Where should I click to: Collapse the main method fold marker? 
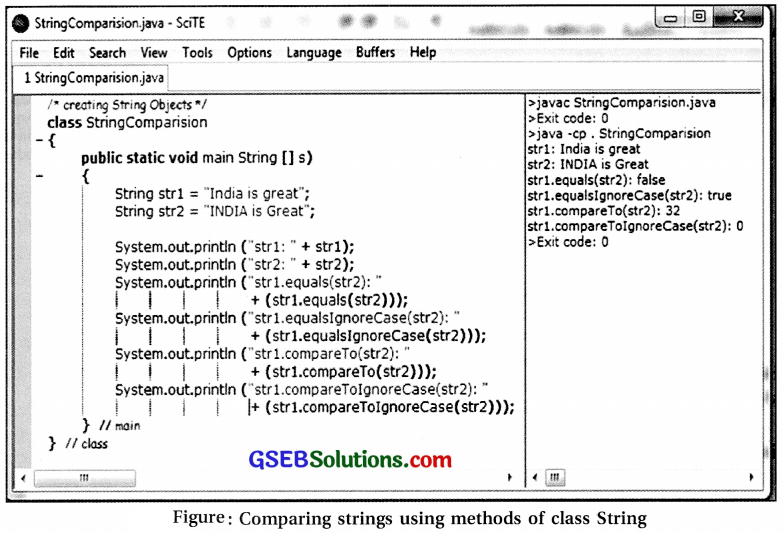(39, 176)
